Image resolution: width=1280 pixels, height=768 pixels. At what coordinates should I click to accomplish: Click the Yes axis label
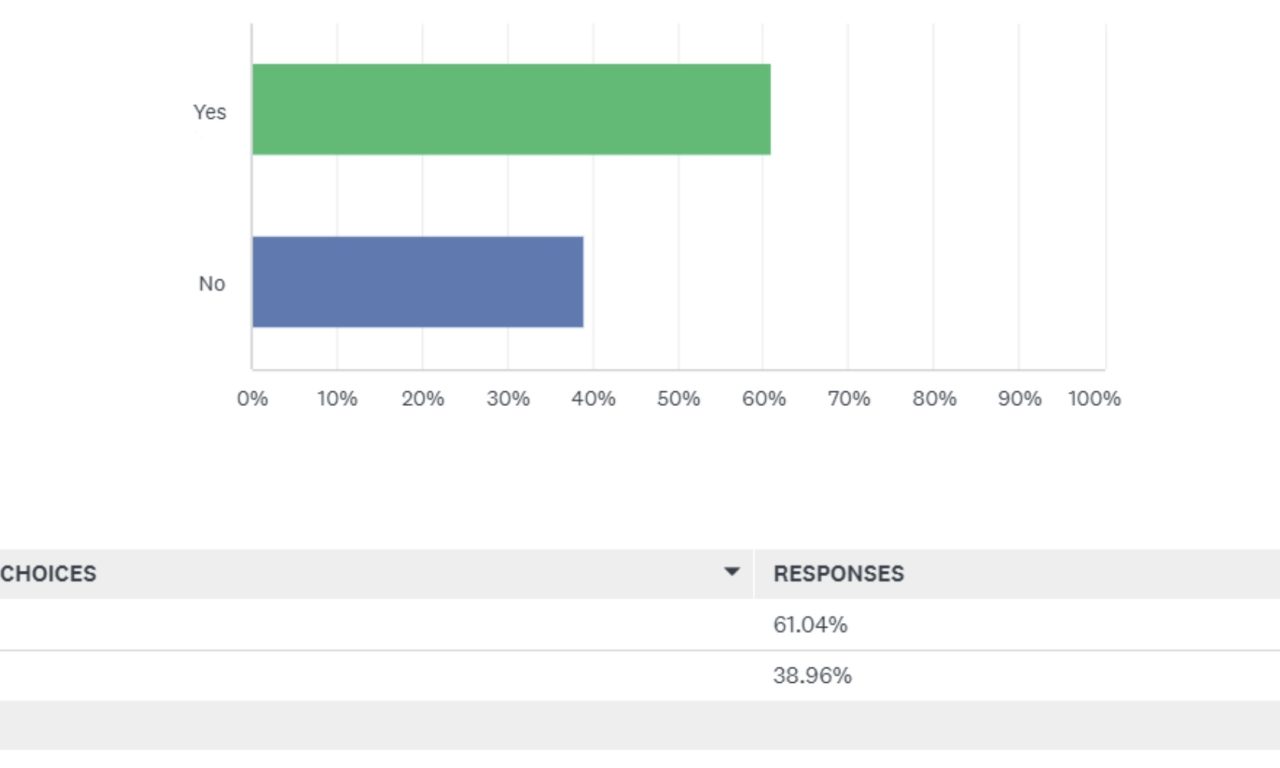(210, 112)
